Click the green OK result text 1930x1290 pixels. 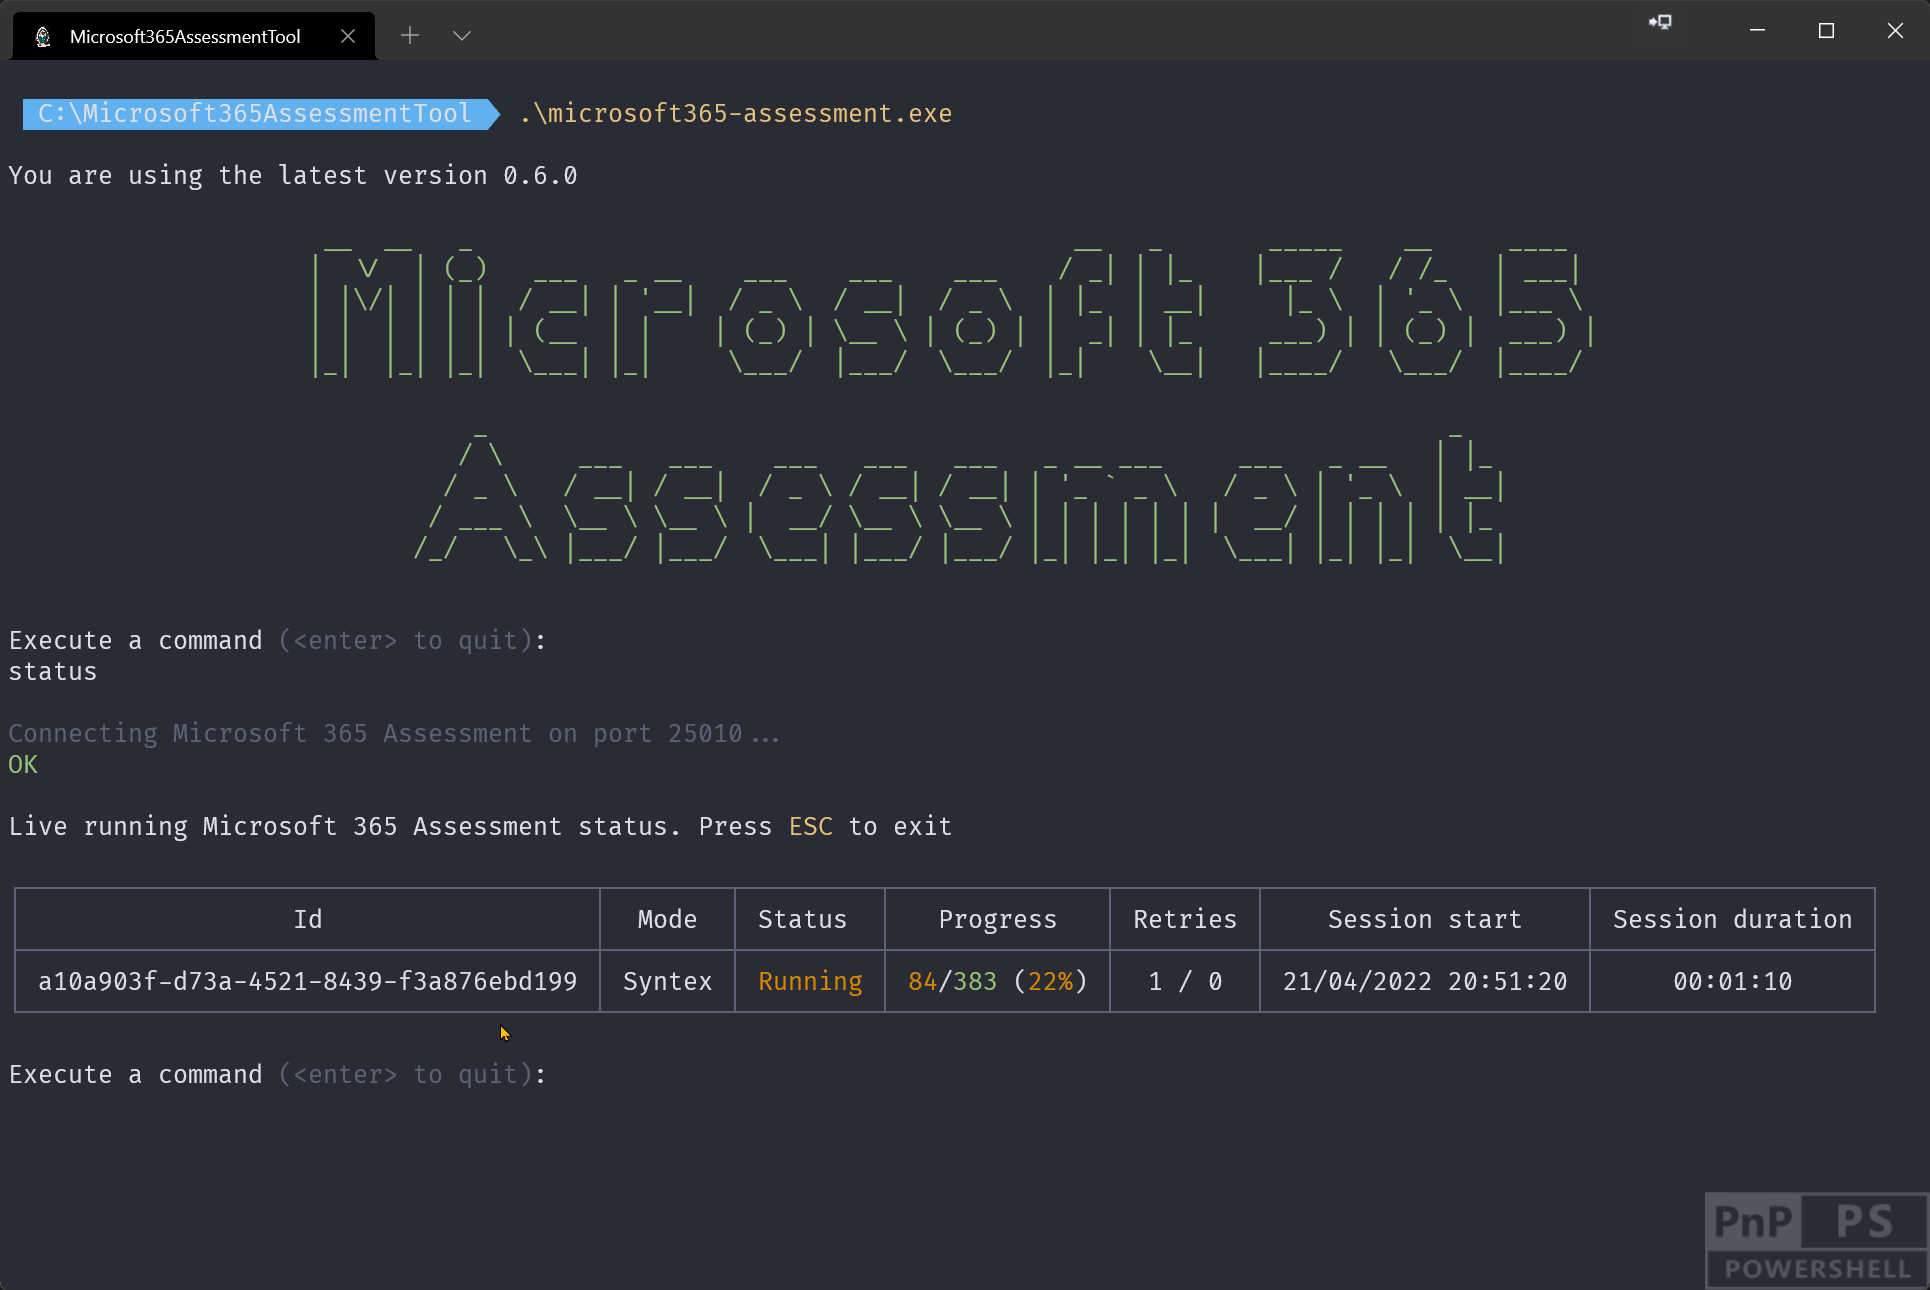coord(23,765)
